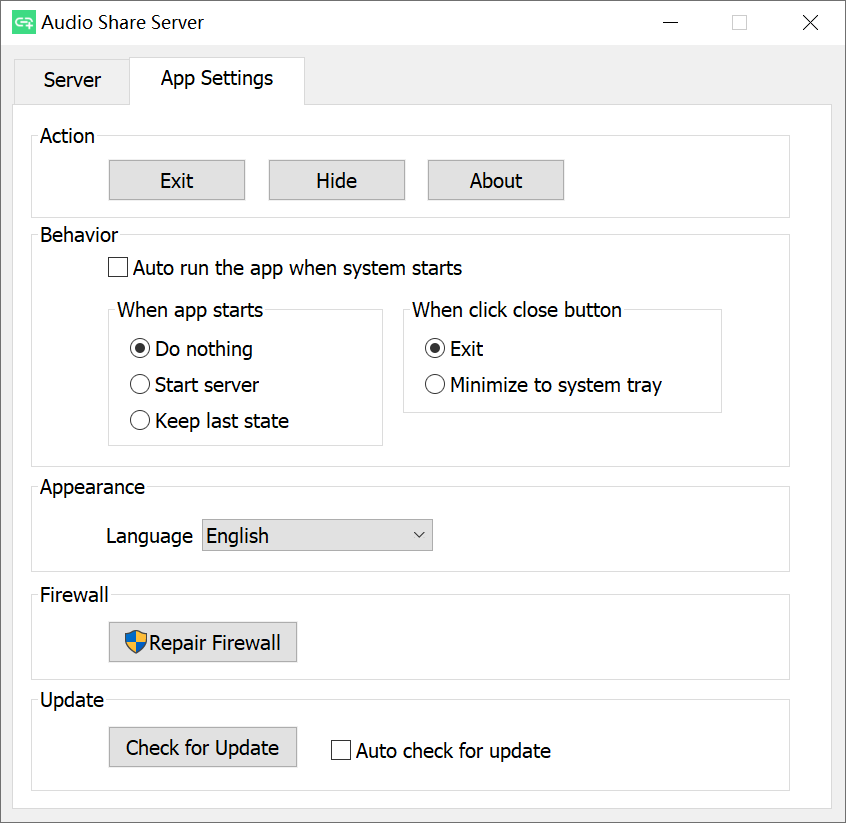Open the About dialog
Viewport: 846px width, 823px height.
pos(496,181)
